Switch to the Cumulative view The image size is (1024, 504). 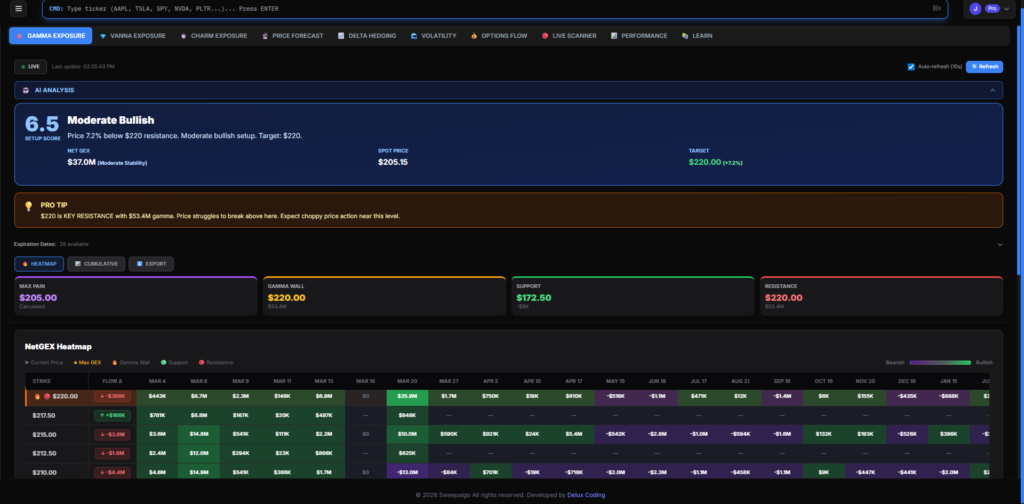pos(98,264)
